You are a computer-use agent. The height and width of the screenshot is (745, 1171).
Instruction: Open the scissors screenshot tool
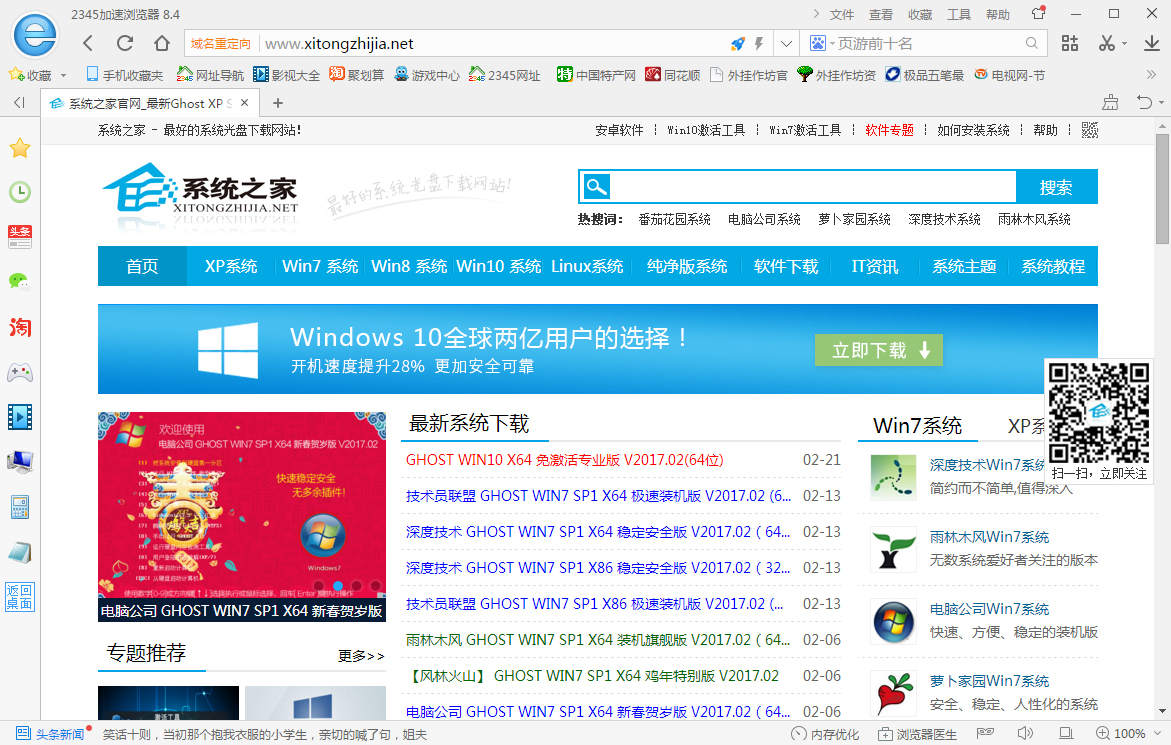(1106, 43)
